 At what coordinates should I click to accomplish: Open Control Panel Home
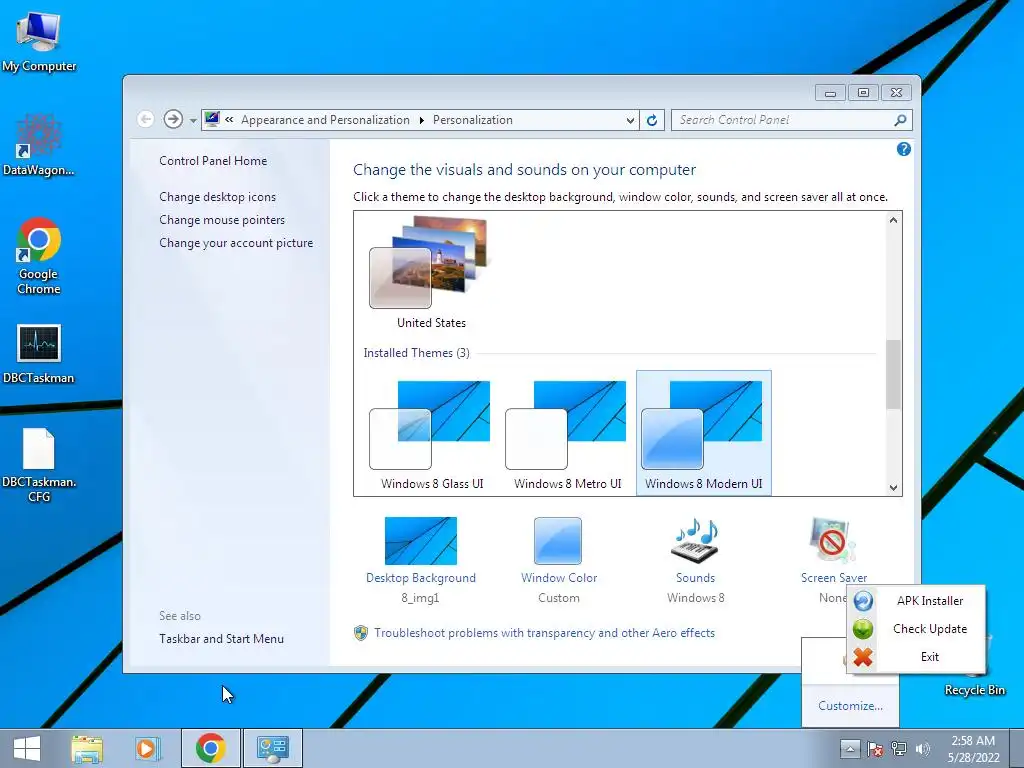point(213,161)
